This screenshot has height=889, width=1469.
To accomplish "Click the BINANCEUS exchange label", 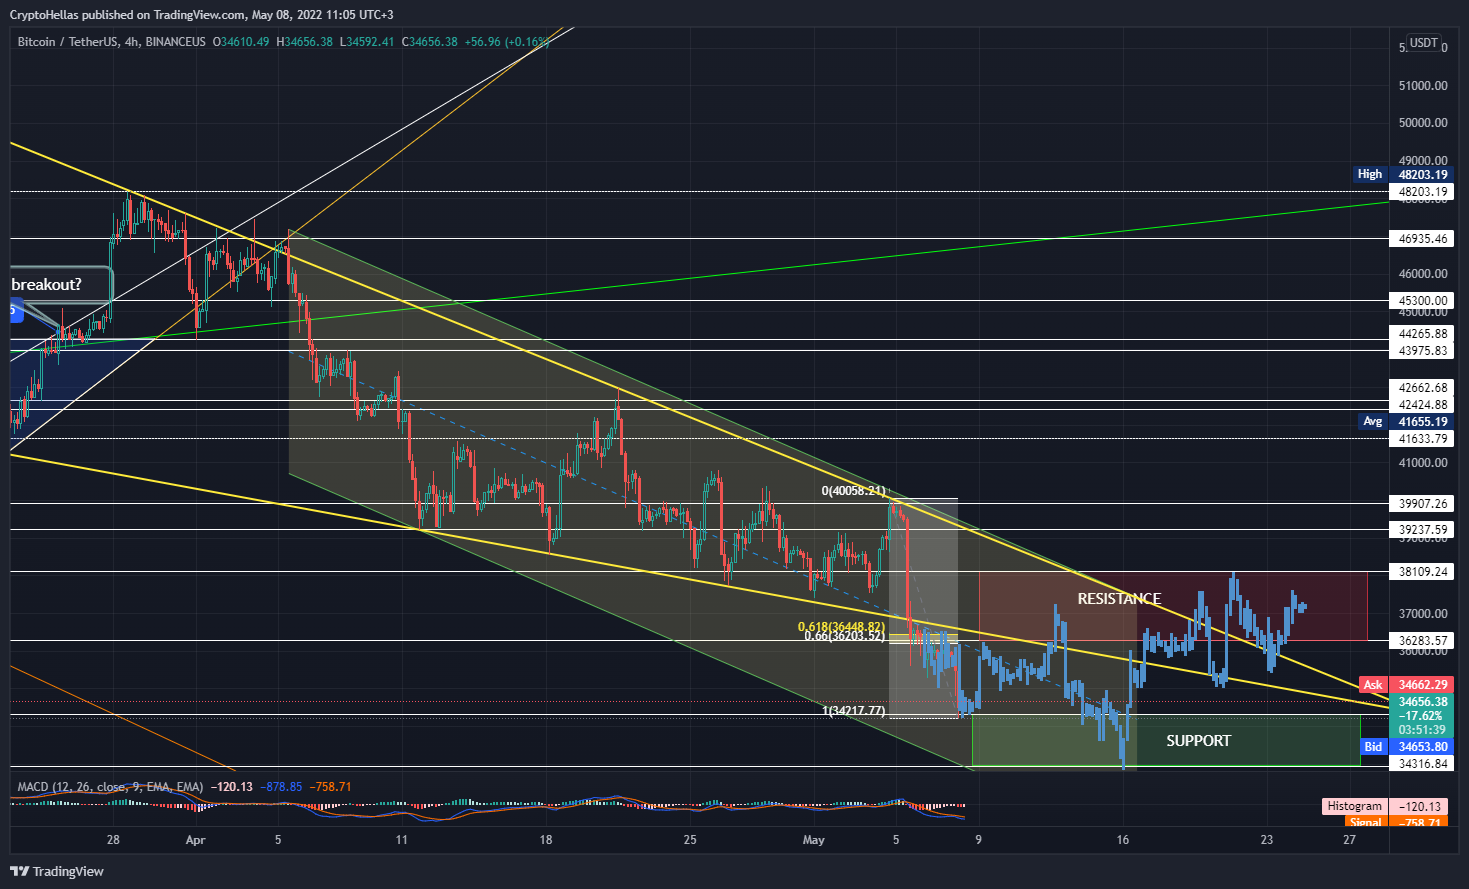I will (176, 42).
